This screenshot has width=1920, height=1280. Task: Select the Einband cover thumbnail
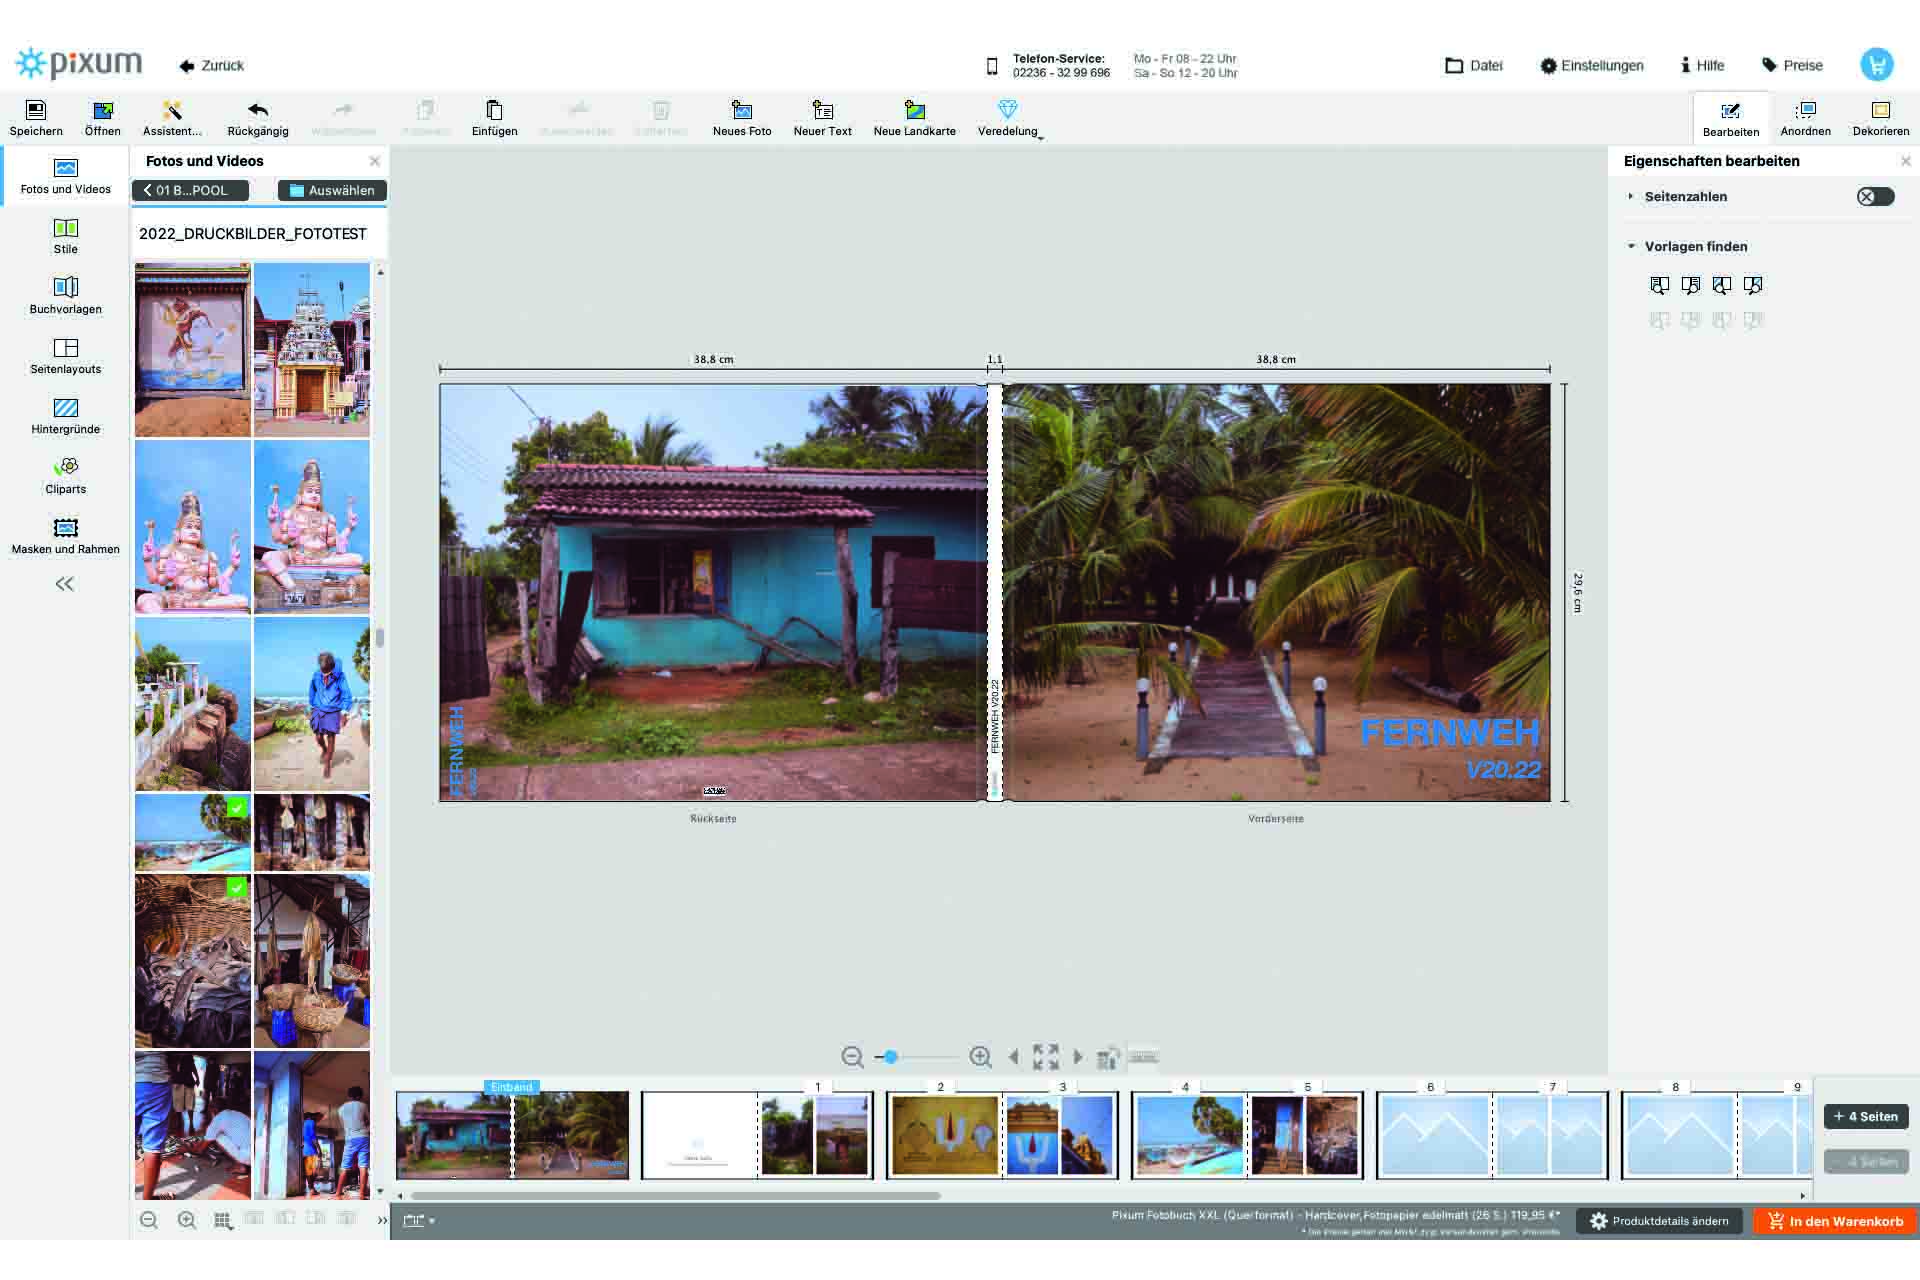[513, 1135]
